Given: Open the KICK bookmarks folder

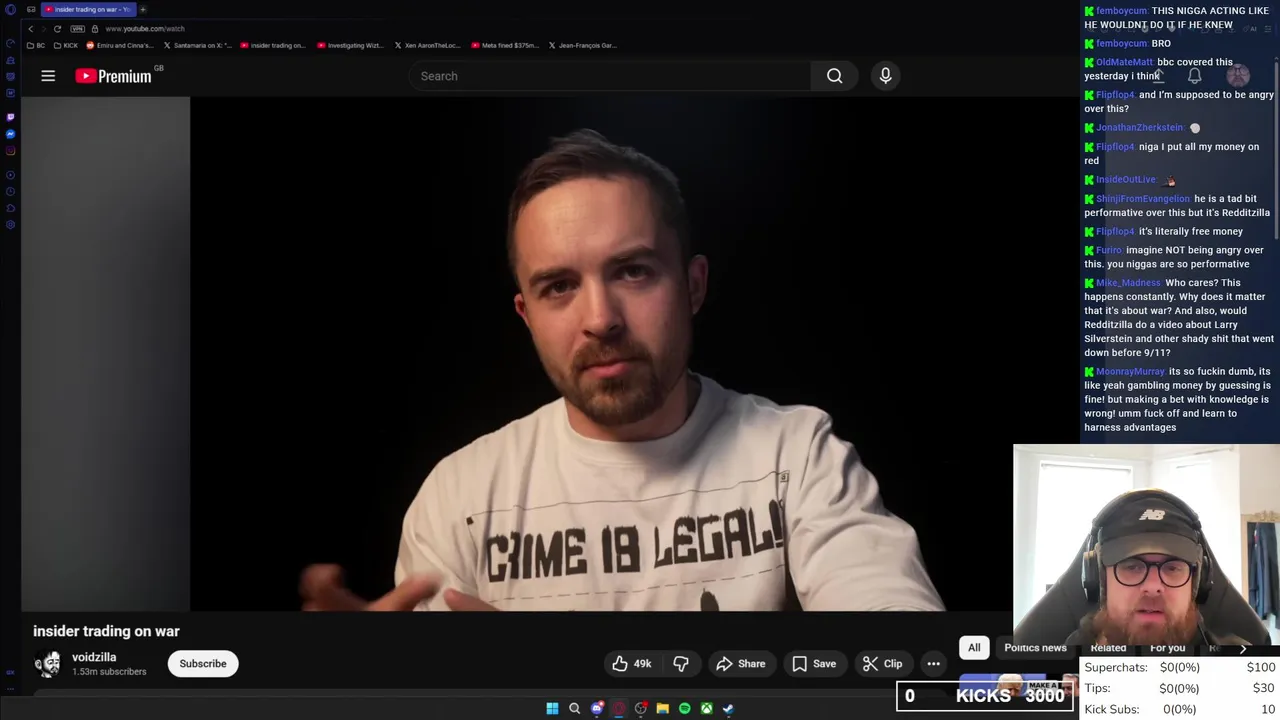Looking at the screenshot, I should 65,45.
